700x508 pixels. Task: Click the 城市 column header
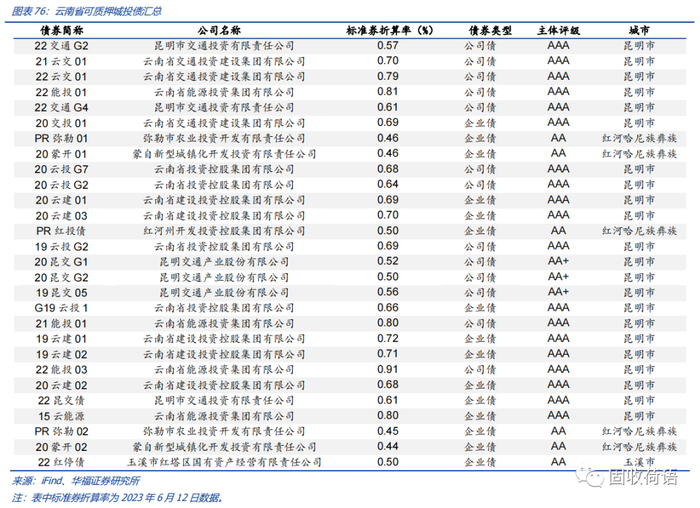[639, 30]
